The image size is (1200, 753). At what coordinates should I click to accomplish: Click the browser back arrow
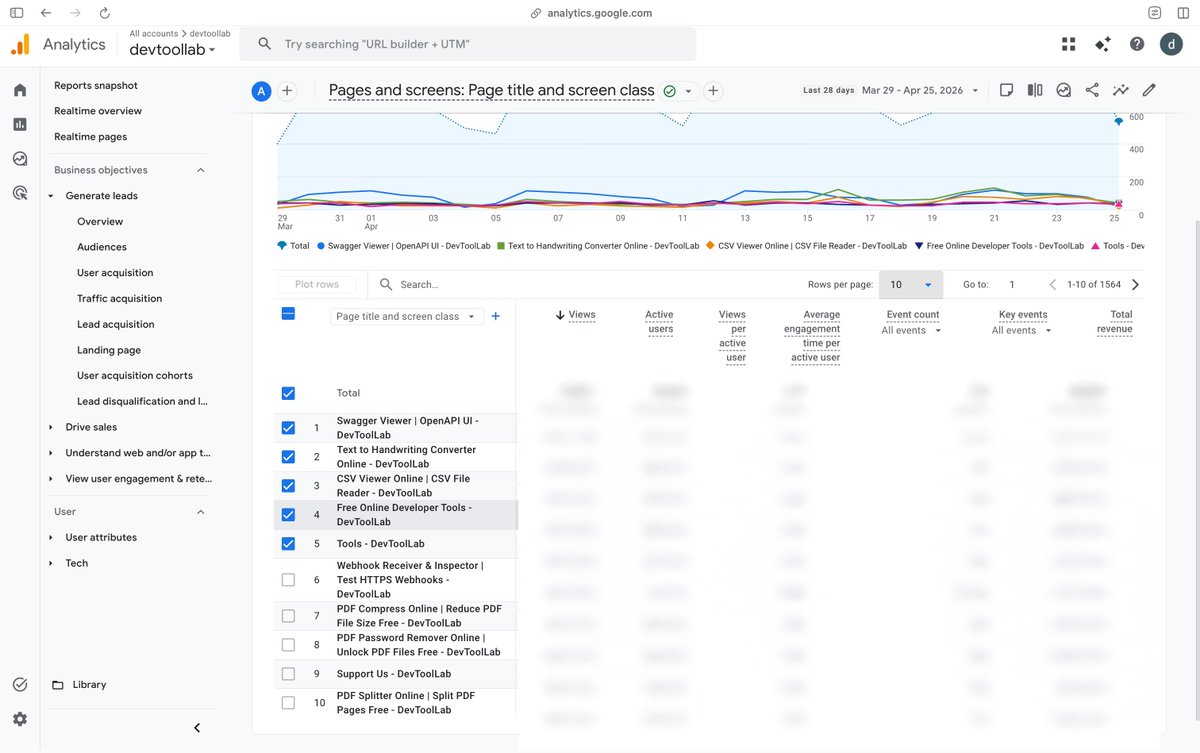click(x=46, y=13)
